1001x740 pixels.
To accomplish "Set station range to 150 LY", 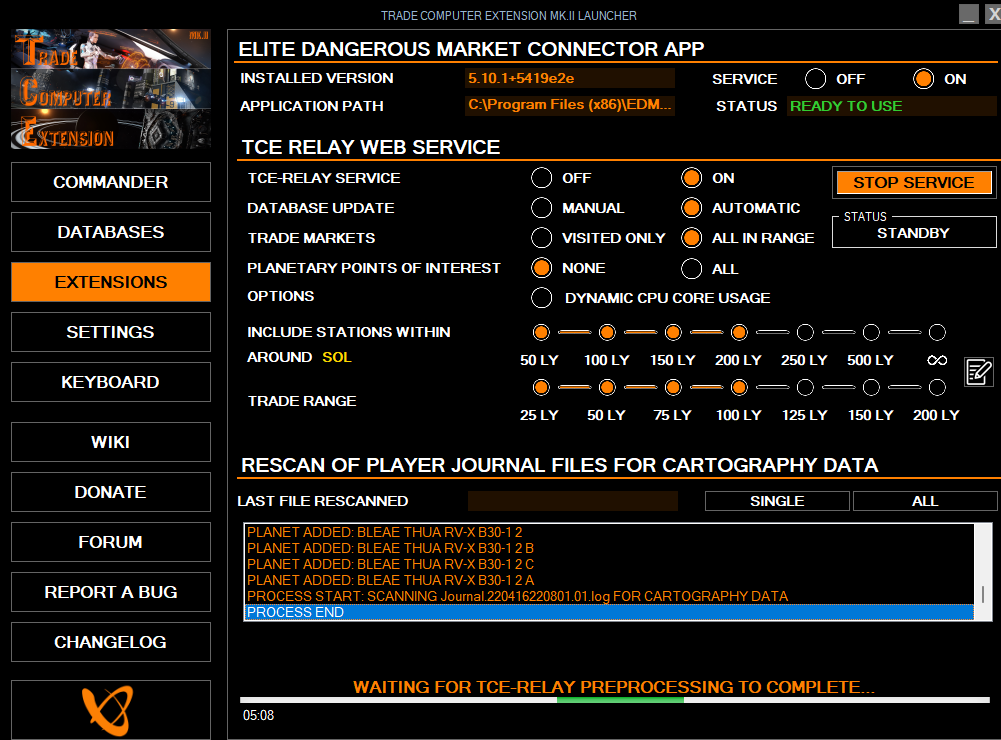I will tap(673, 332).
